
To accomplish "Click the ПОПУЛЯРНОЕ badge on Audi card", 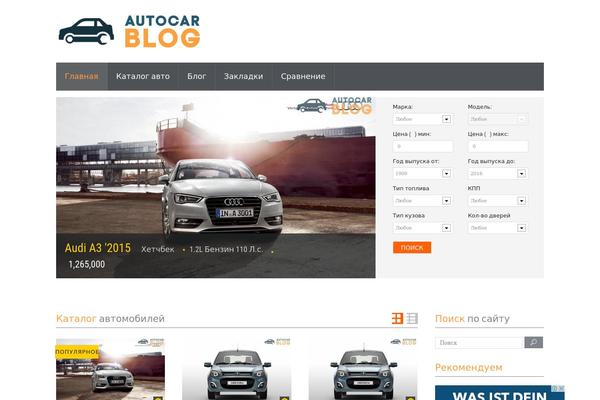I will tap(77, 352).
